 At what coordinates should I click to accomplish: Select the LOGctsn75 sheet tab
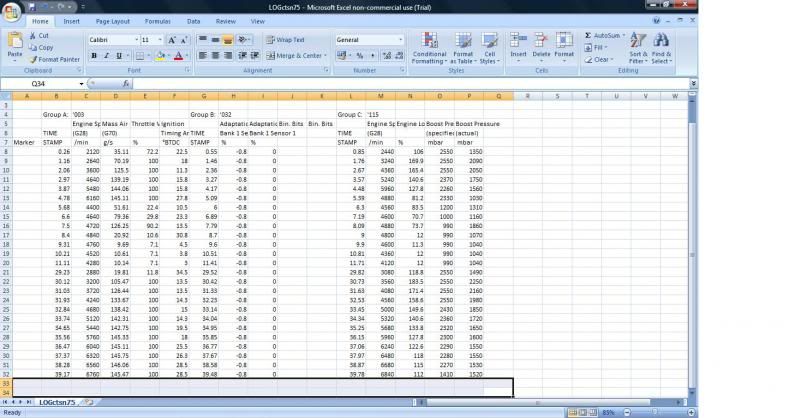click(58, 402)
